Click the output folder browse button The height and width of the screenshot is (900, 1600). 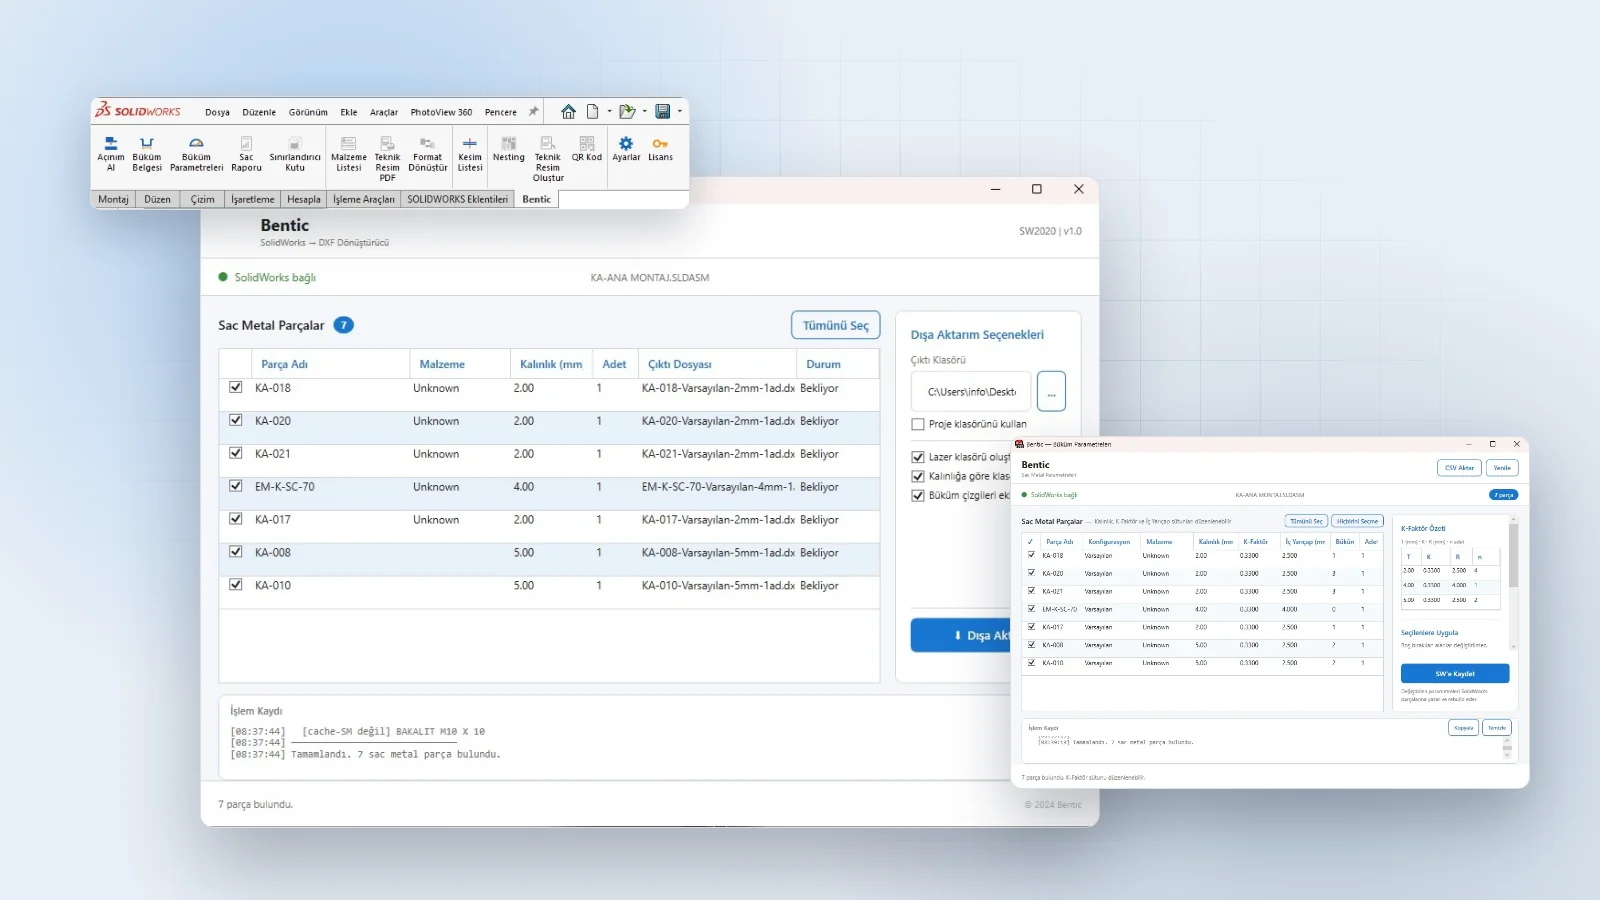pos(1051,392)
